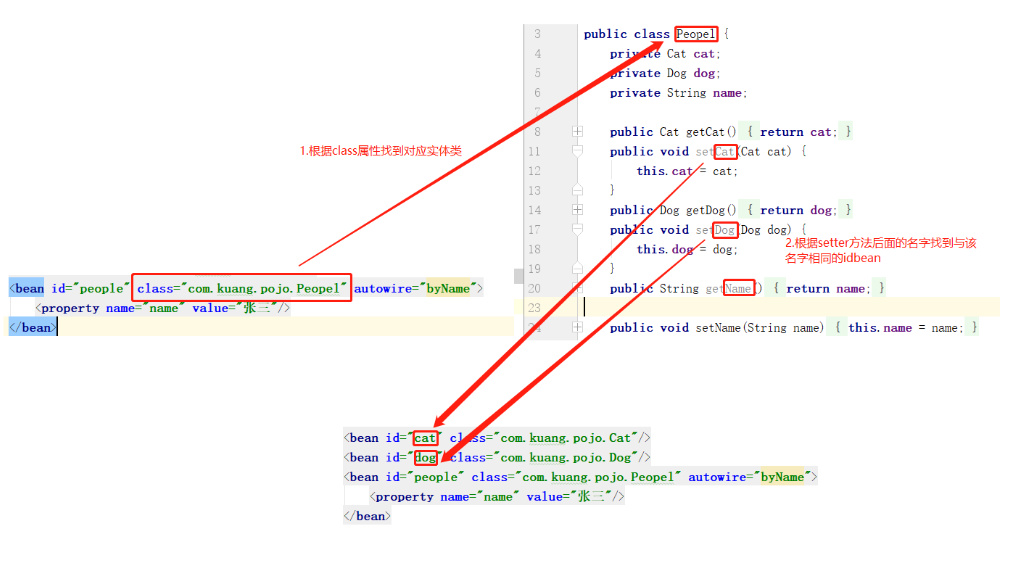Click the red-boxed cat bean id
This screenshot has width=1030, height=564.
425,438
